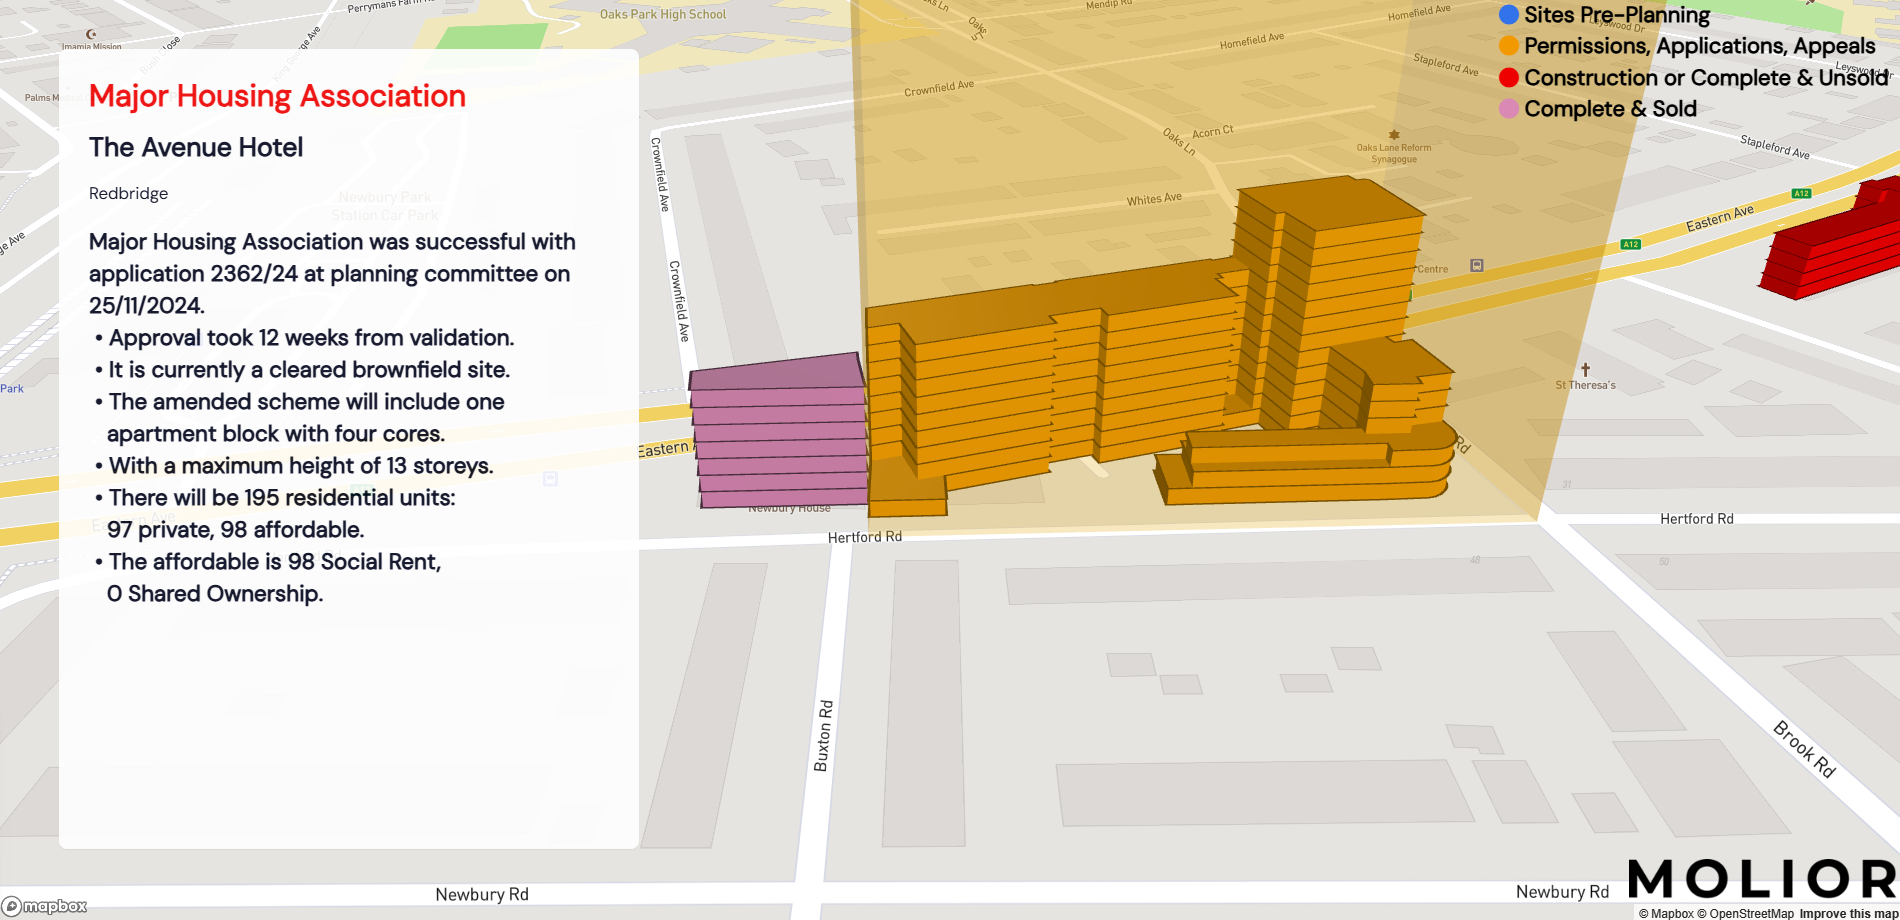This screenshot has width=1900, height=920.
Task: Click the Oaks Lane Reform Synagogue icon
Action: pos(1394,134)
